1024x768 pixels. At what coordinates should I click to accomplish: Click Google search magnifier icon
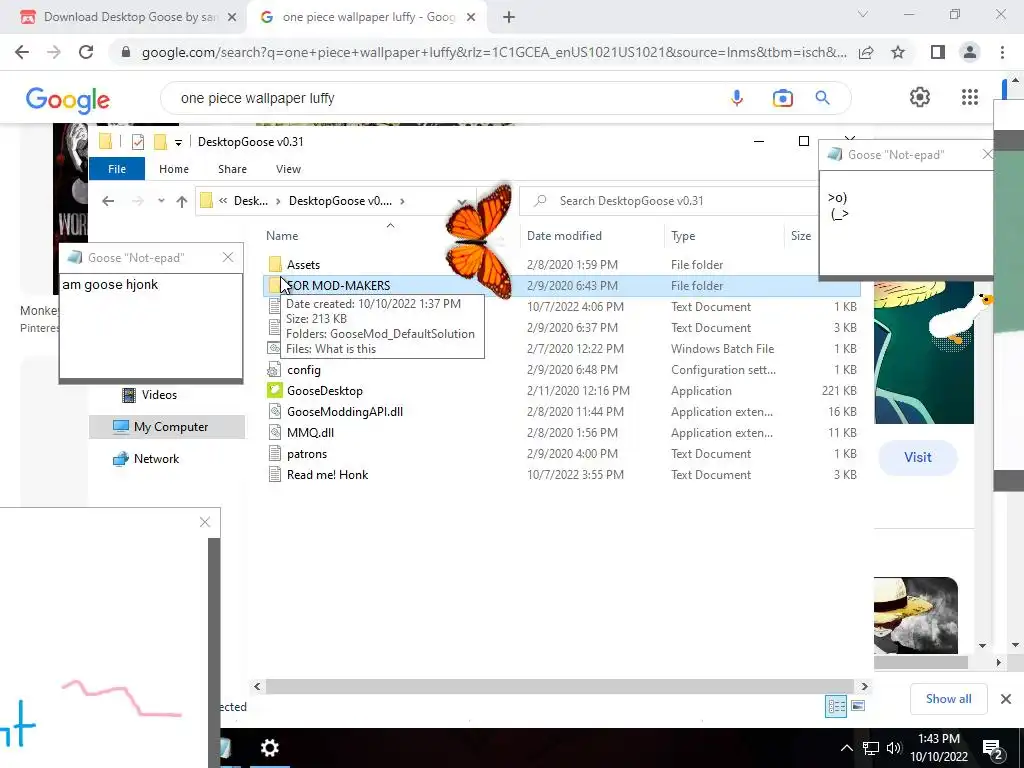click(822, 98)
